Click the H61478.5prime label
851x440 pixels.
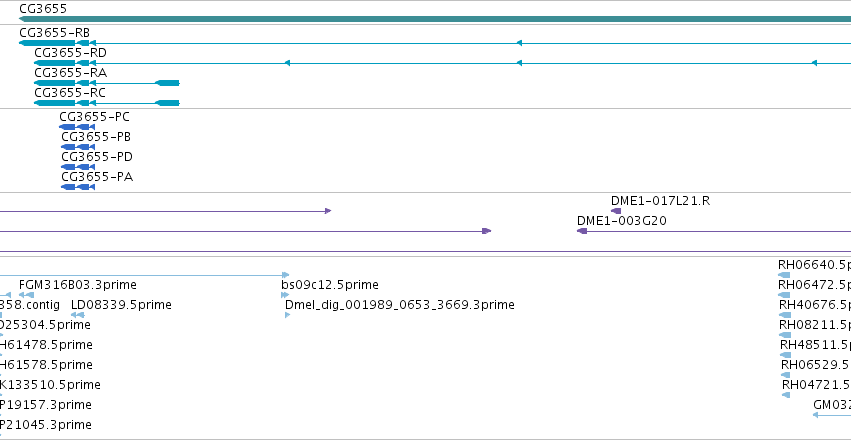click(x=46, y=345)
